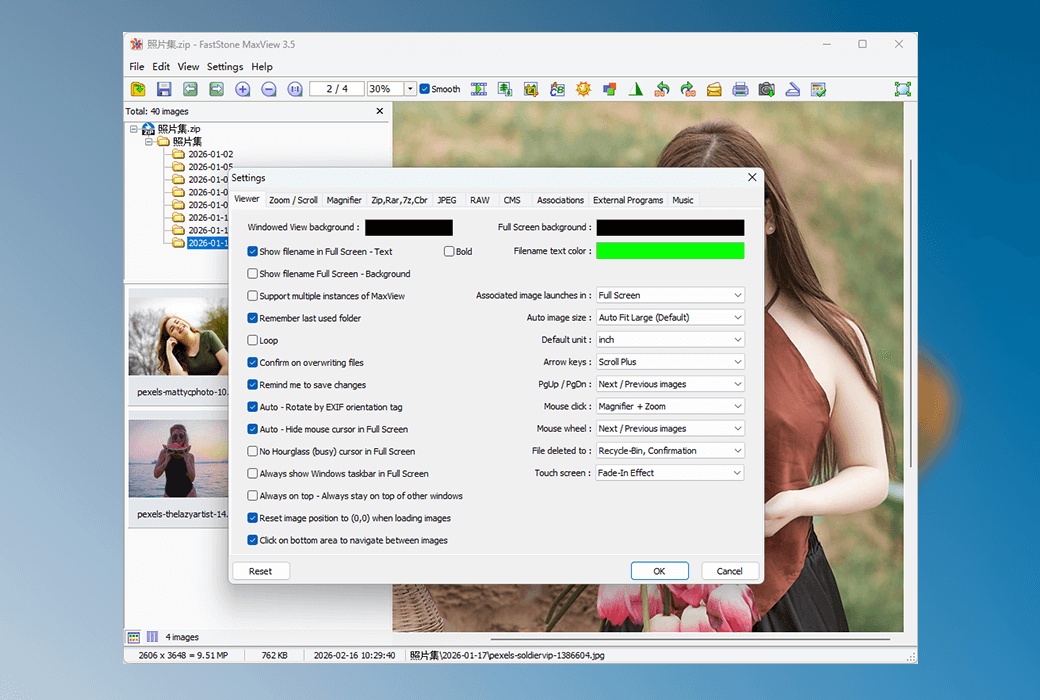Screen dimensions: 1040x700
Task: Toggle full screen view icon
Action: coord(903,89)
